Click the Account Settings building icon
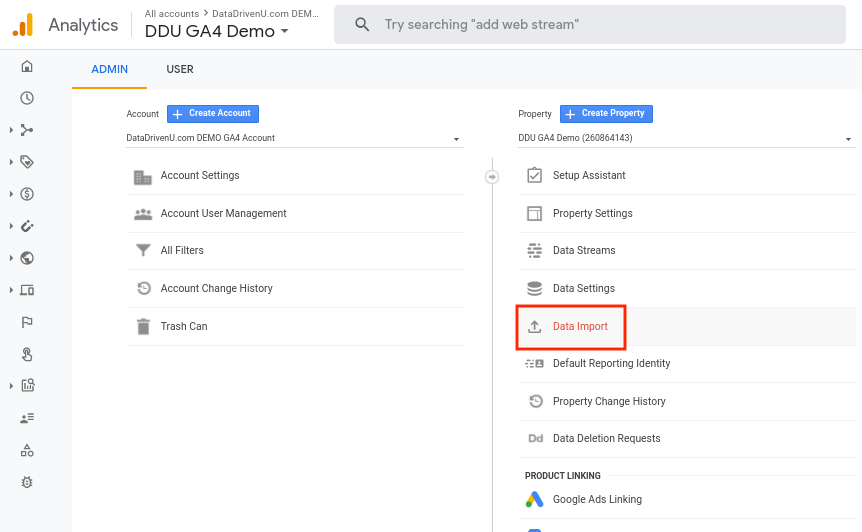Viewport: 862px width, 532px height. coord(143,177)
